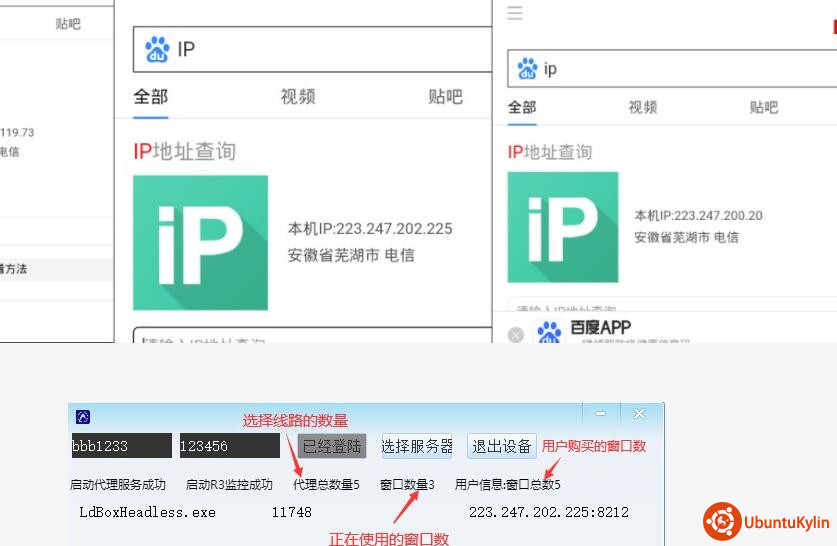Switch to 视频 tab in middle browser

tap(297, 96)
